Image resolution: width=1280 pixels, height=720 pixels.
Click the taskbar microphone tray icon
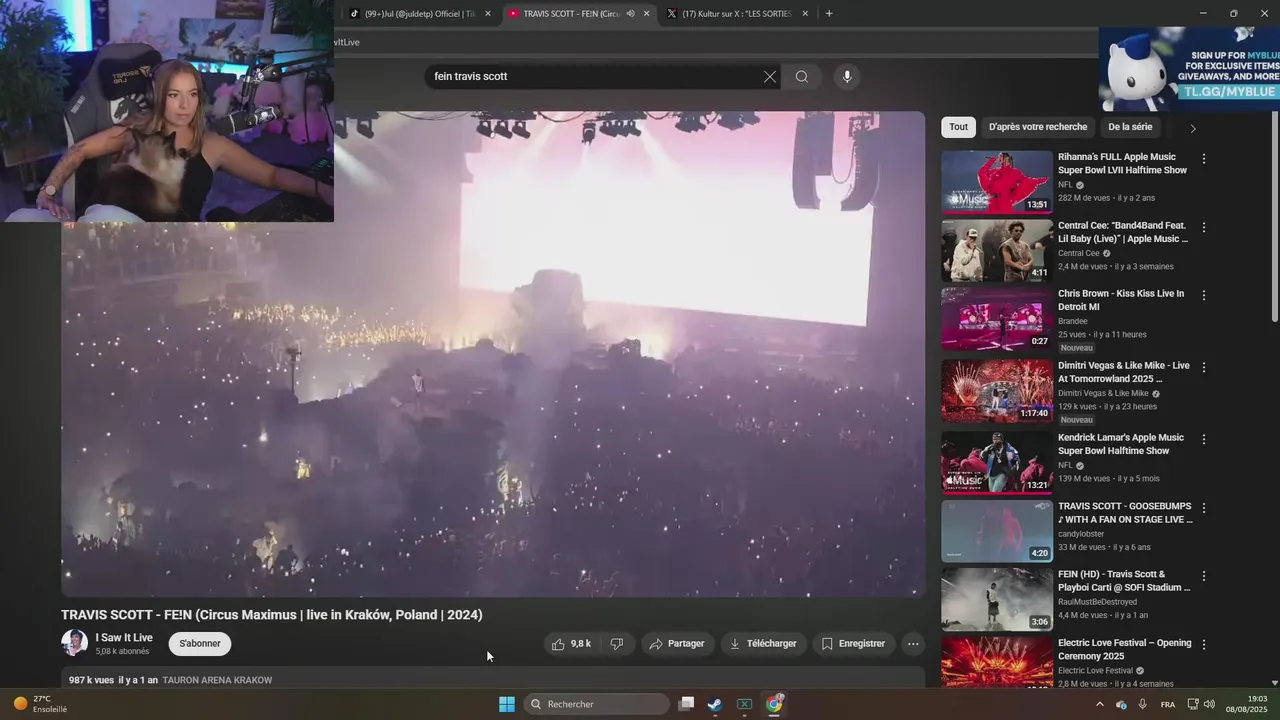point(1143,704)
